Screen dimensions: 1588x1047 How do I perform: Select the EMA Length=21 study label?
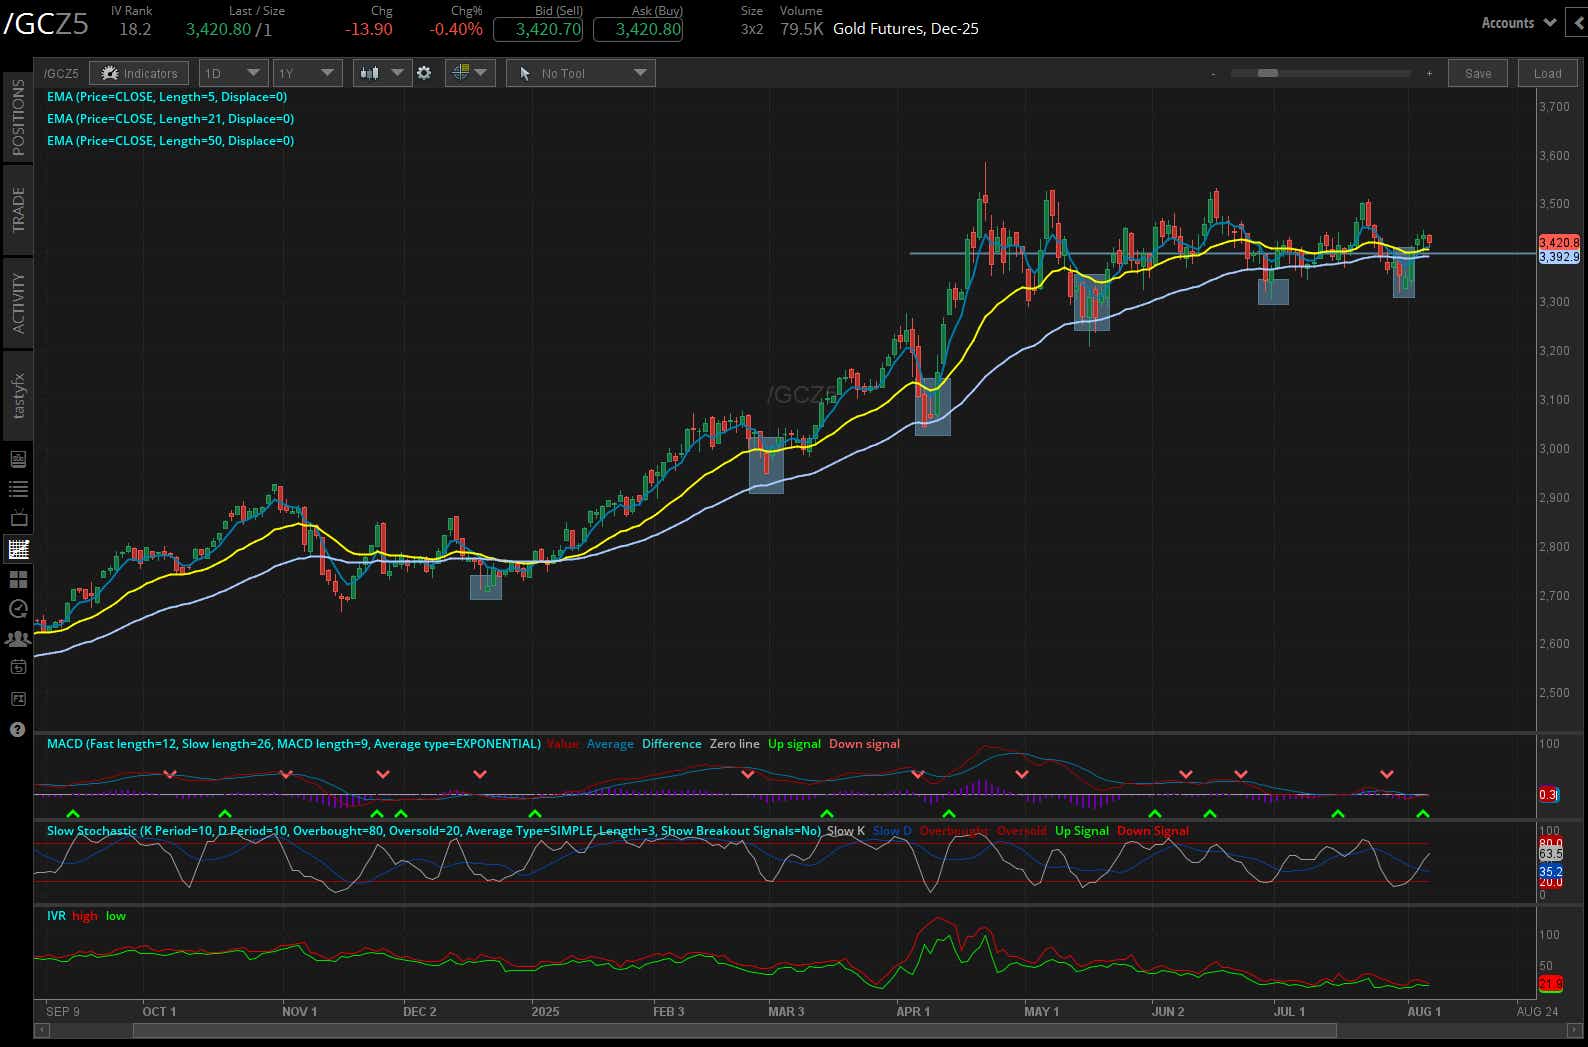(170, 119)
